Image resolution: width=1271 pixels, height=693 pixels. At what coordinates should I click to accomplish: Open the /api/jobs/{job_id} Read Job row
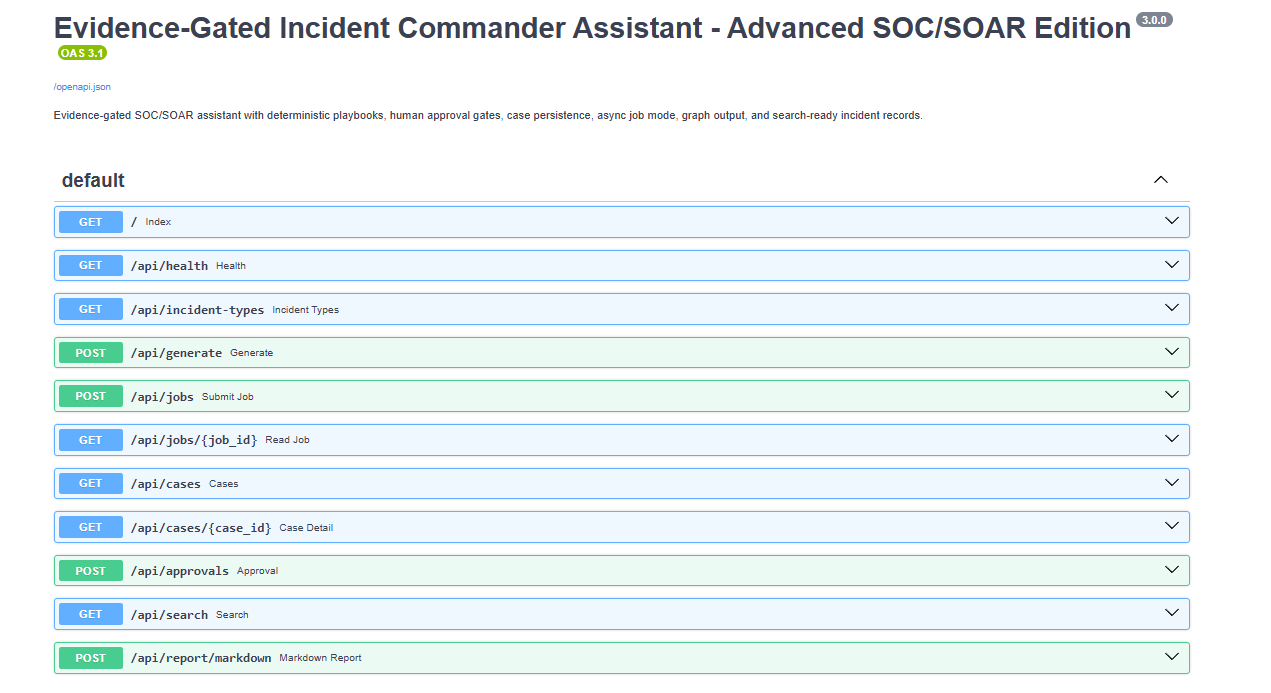point(622,440)
